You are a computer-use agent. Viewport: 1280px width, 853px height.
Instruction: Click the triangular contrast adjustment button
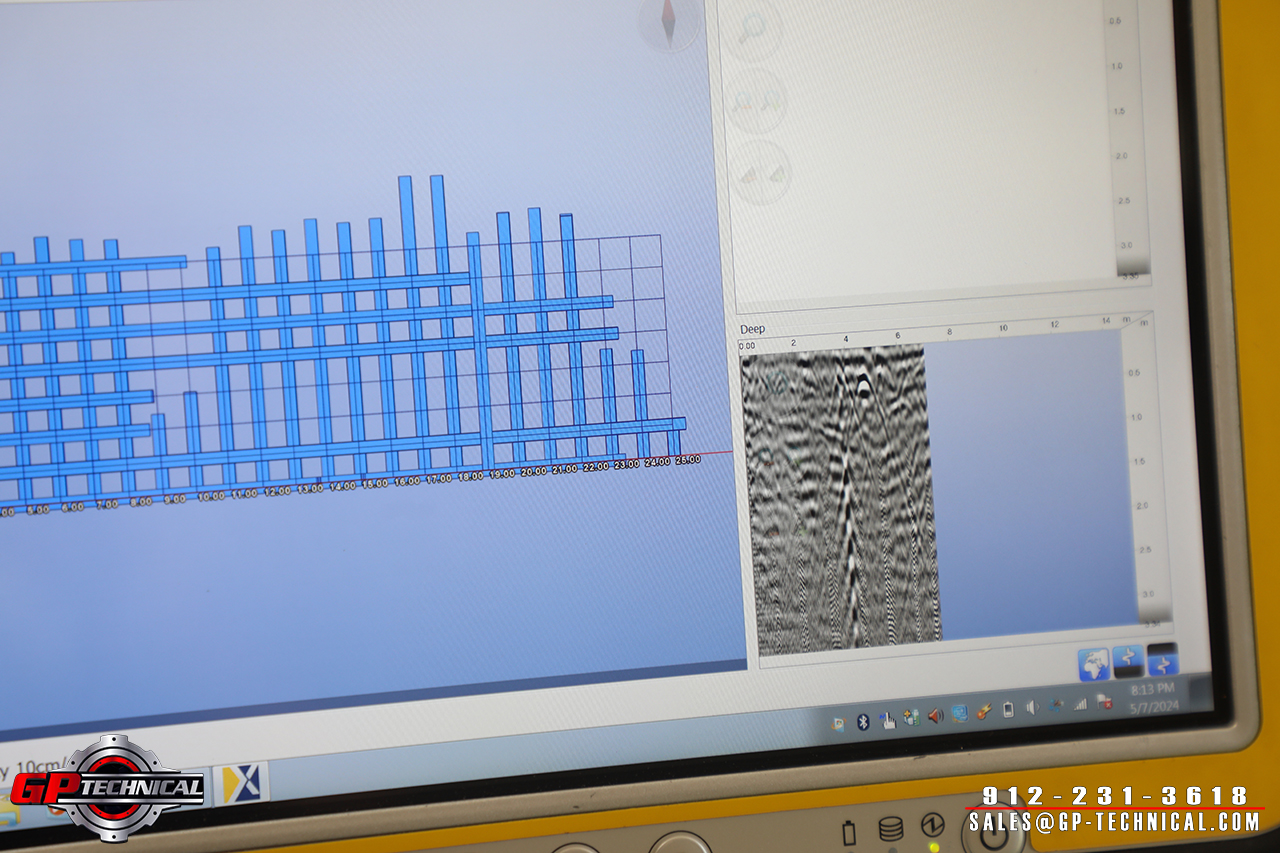point(761,173)
